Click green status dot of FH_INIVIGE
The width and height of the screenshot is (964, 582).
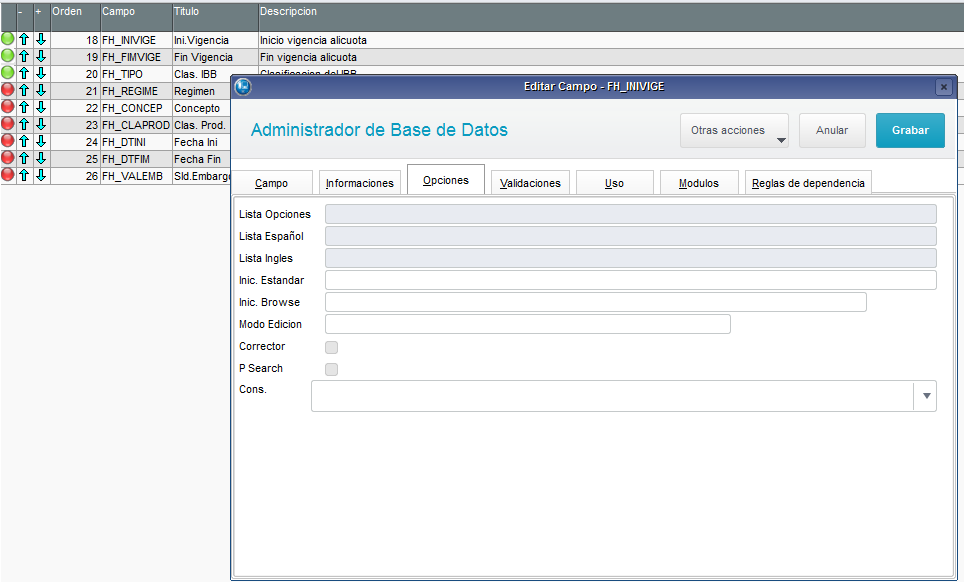(x=7, y=39)
